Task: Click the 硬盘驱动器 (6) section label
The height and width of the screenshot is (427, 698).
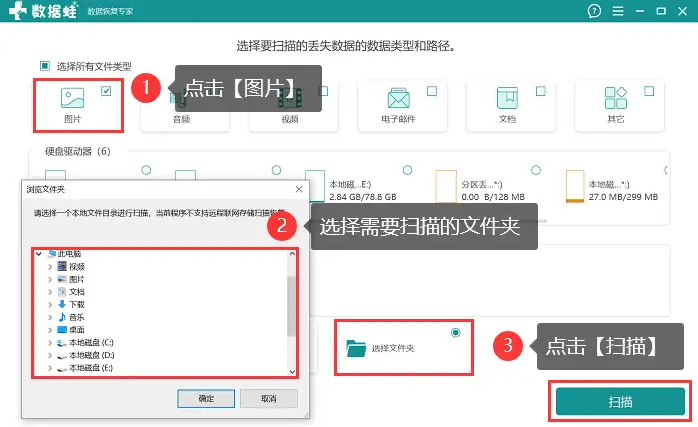Action: point(77,151)
